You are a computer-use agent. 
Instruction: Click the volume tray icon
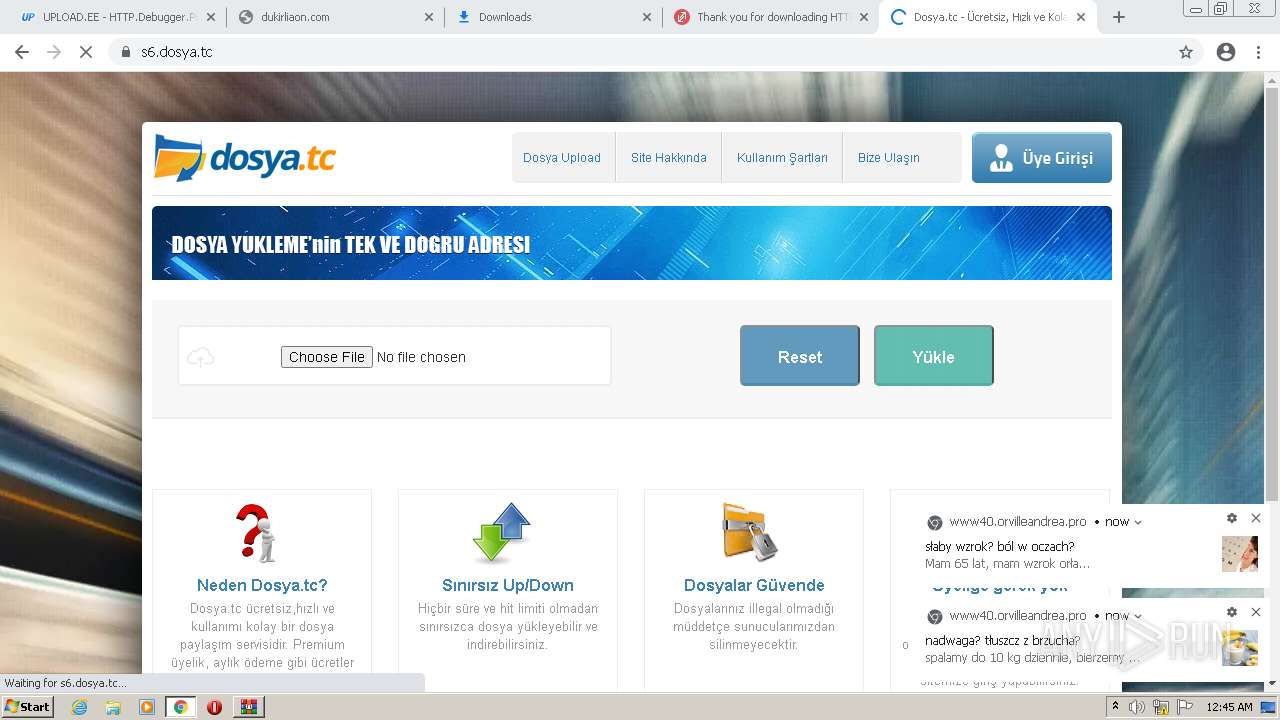click(1137, 707)
